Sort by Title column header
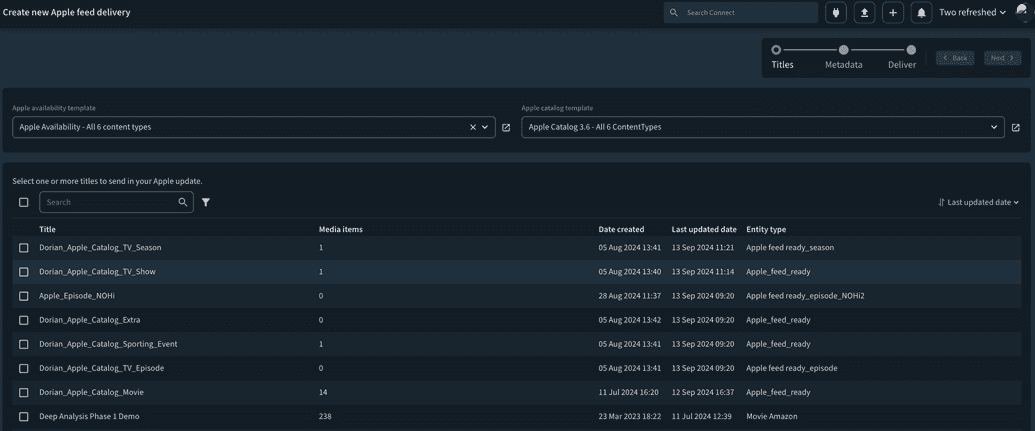This screenshot has width=1035, height=431. (48, 230)
